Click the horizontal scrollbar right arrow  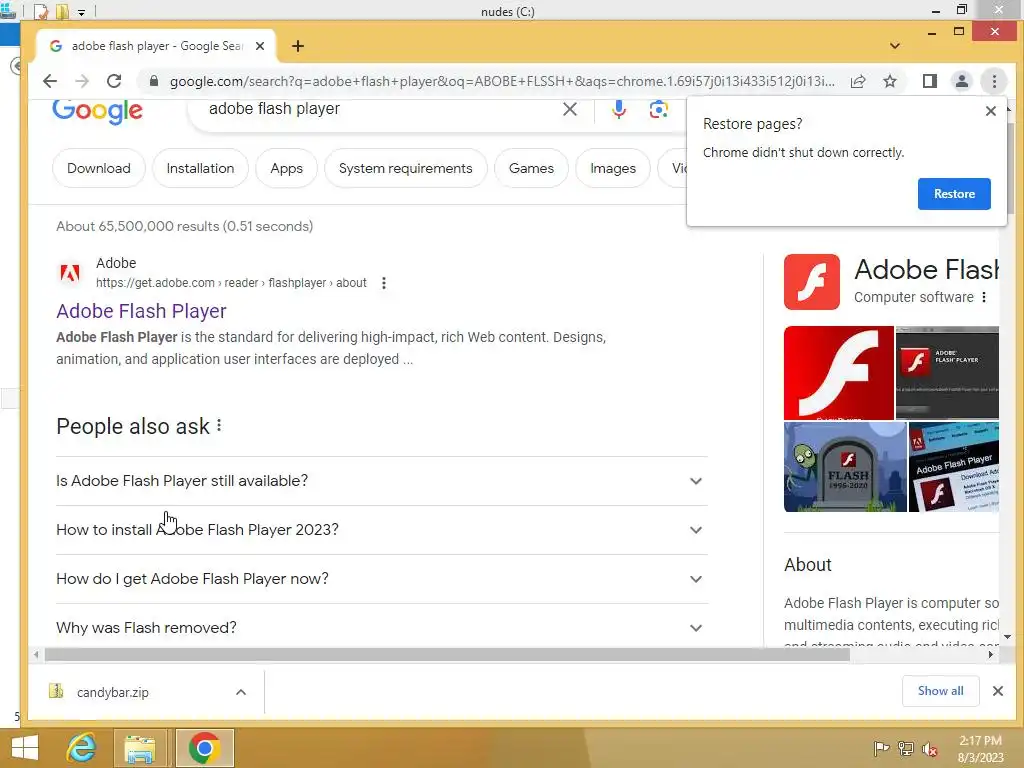(x=991, y=654)
